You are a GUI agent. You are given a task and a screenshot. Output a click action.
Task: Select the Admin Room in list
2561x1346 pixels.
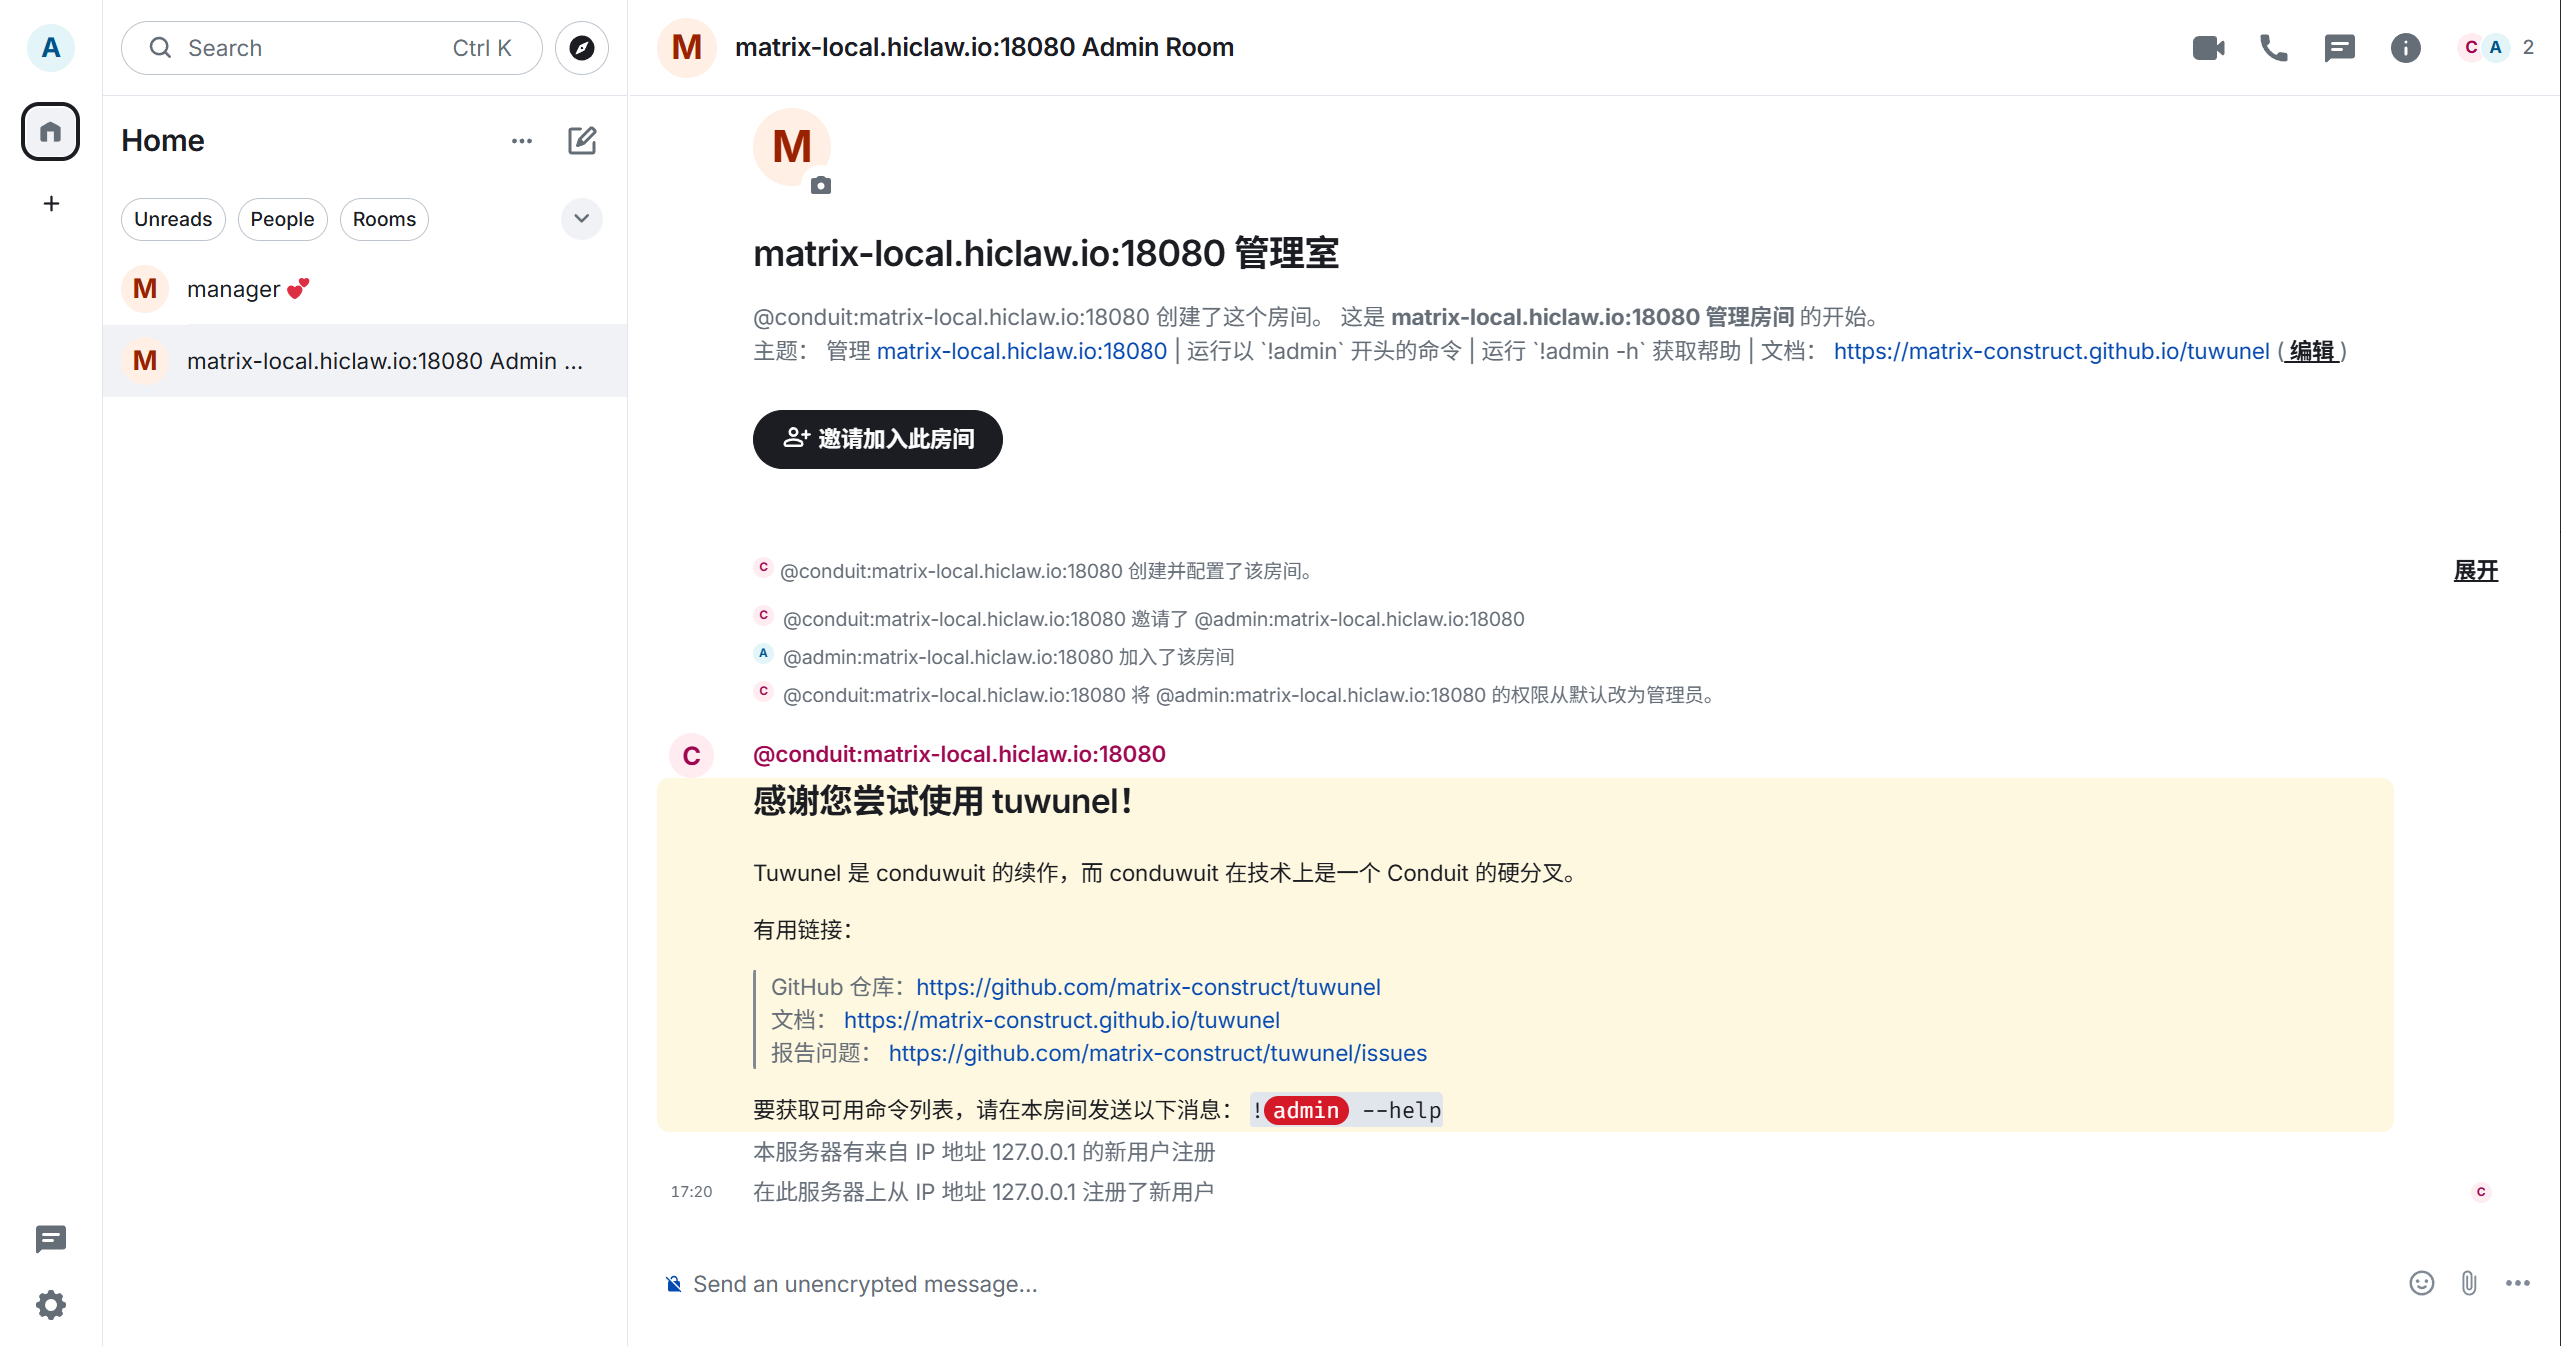coord(365,361)
